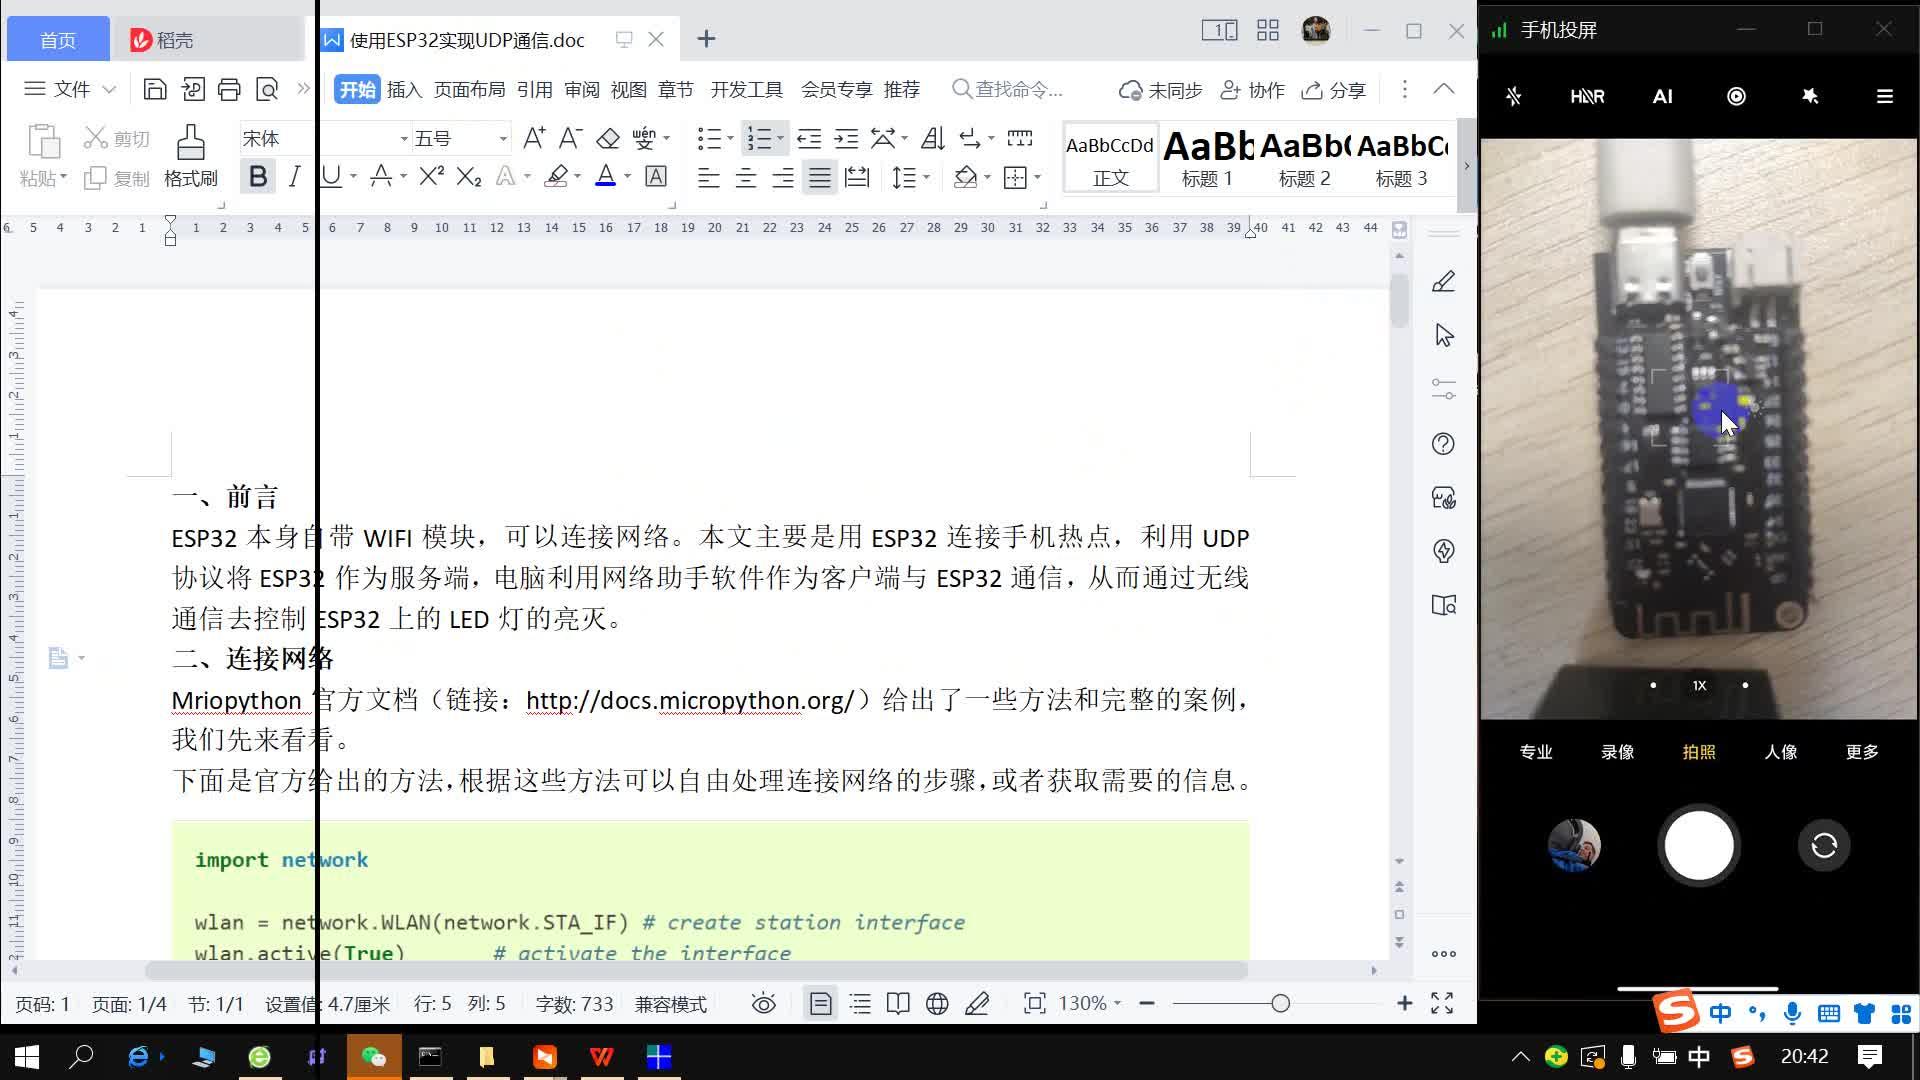1920x1080 pixels.
Task: Toggle italic formatting
Action: [294, 177]
